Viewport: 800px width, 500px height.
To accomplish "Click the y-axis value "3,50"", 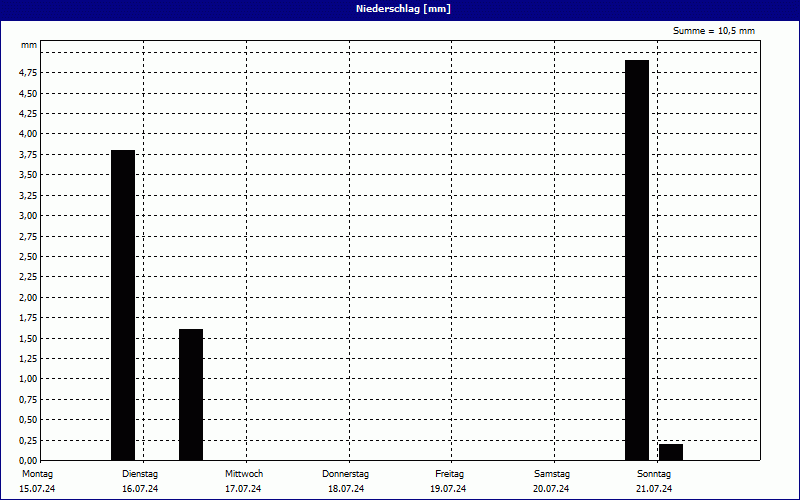I will (x=28, y=175).
